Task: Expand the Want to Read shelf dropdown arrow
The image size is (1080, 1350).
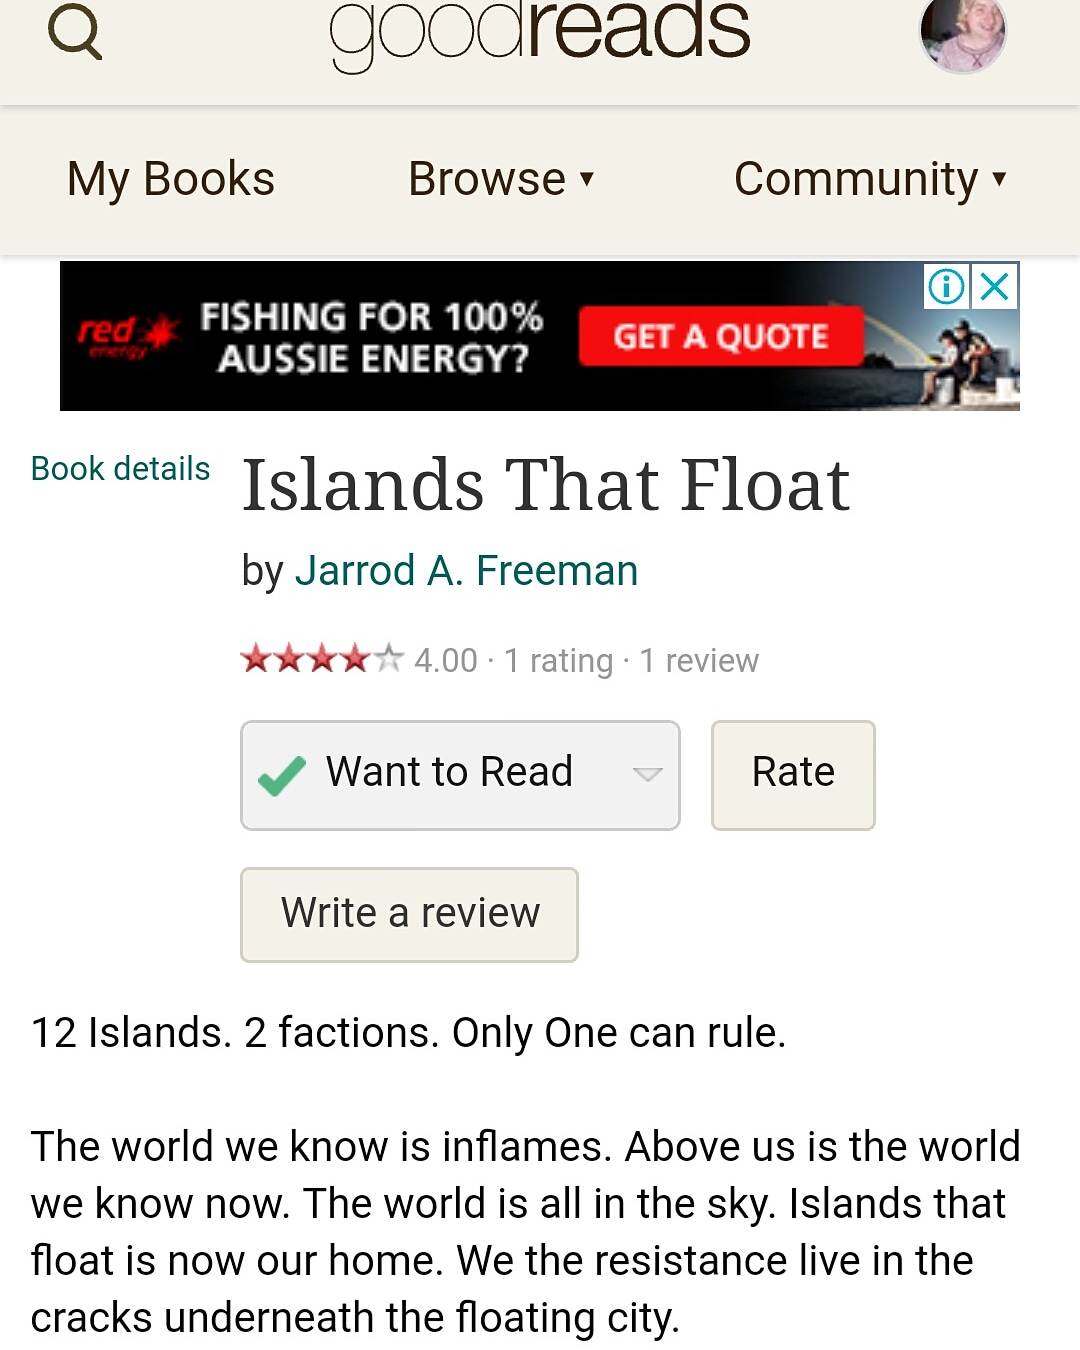Action: point(647,774)
